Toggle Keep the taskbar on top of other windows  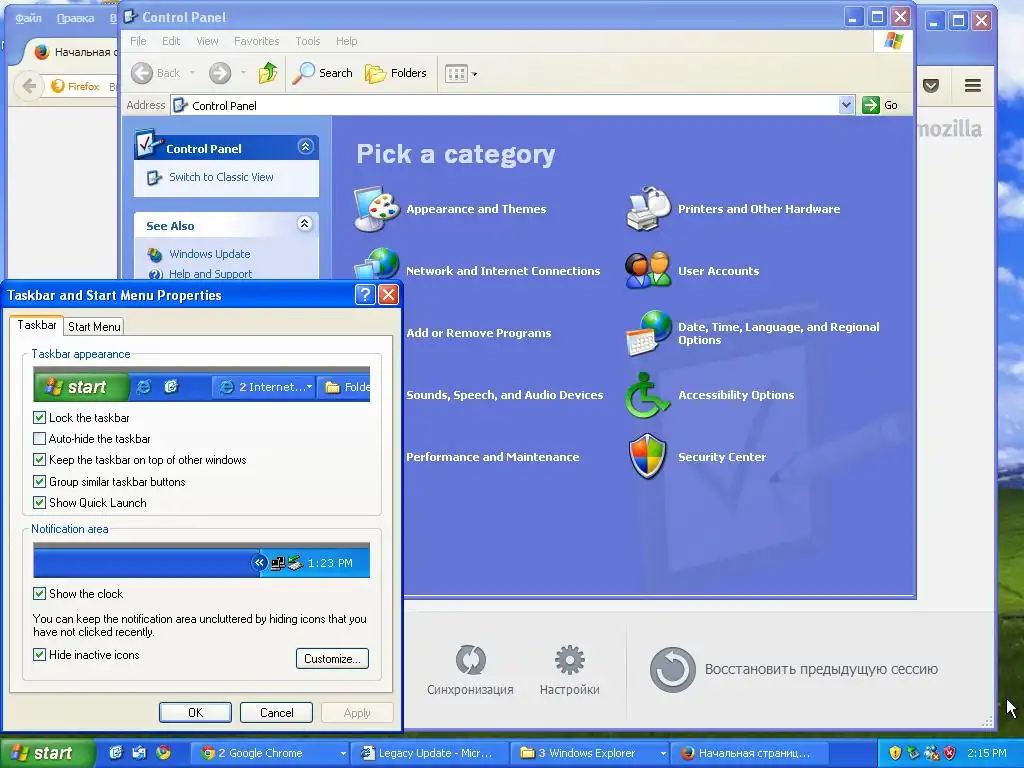pos(39,460)
